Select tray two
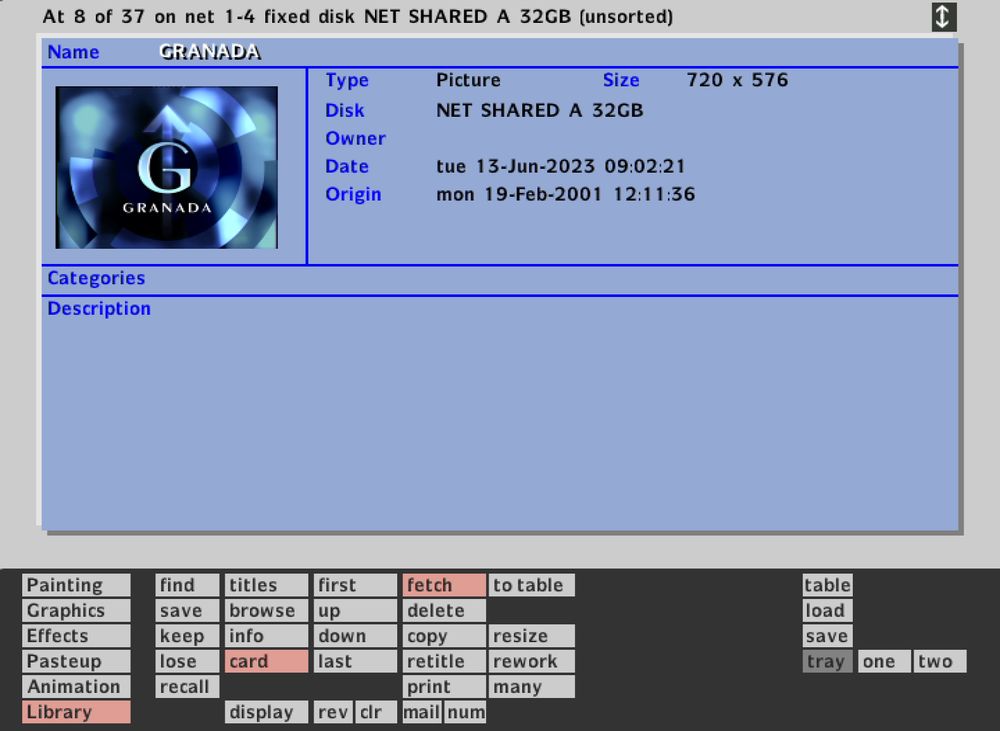The height and width of the screenshot is (731, 1000). (x=940, y=661)
